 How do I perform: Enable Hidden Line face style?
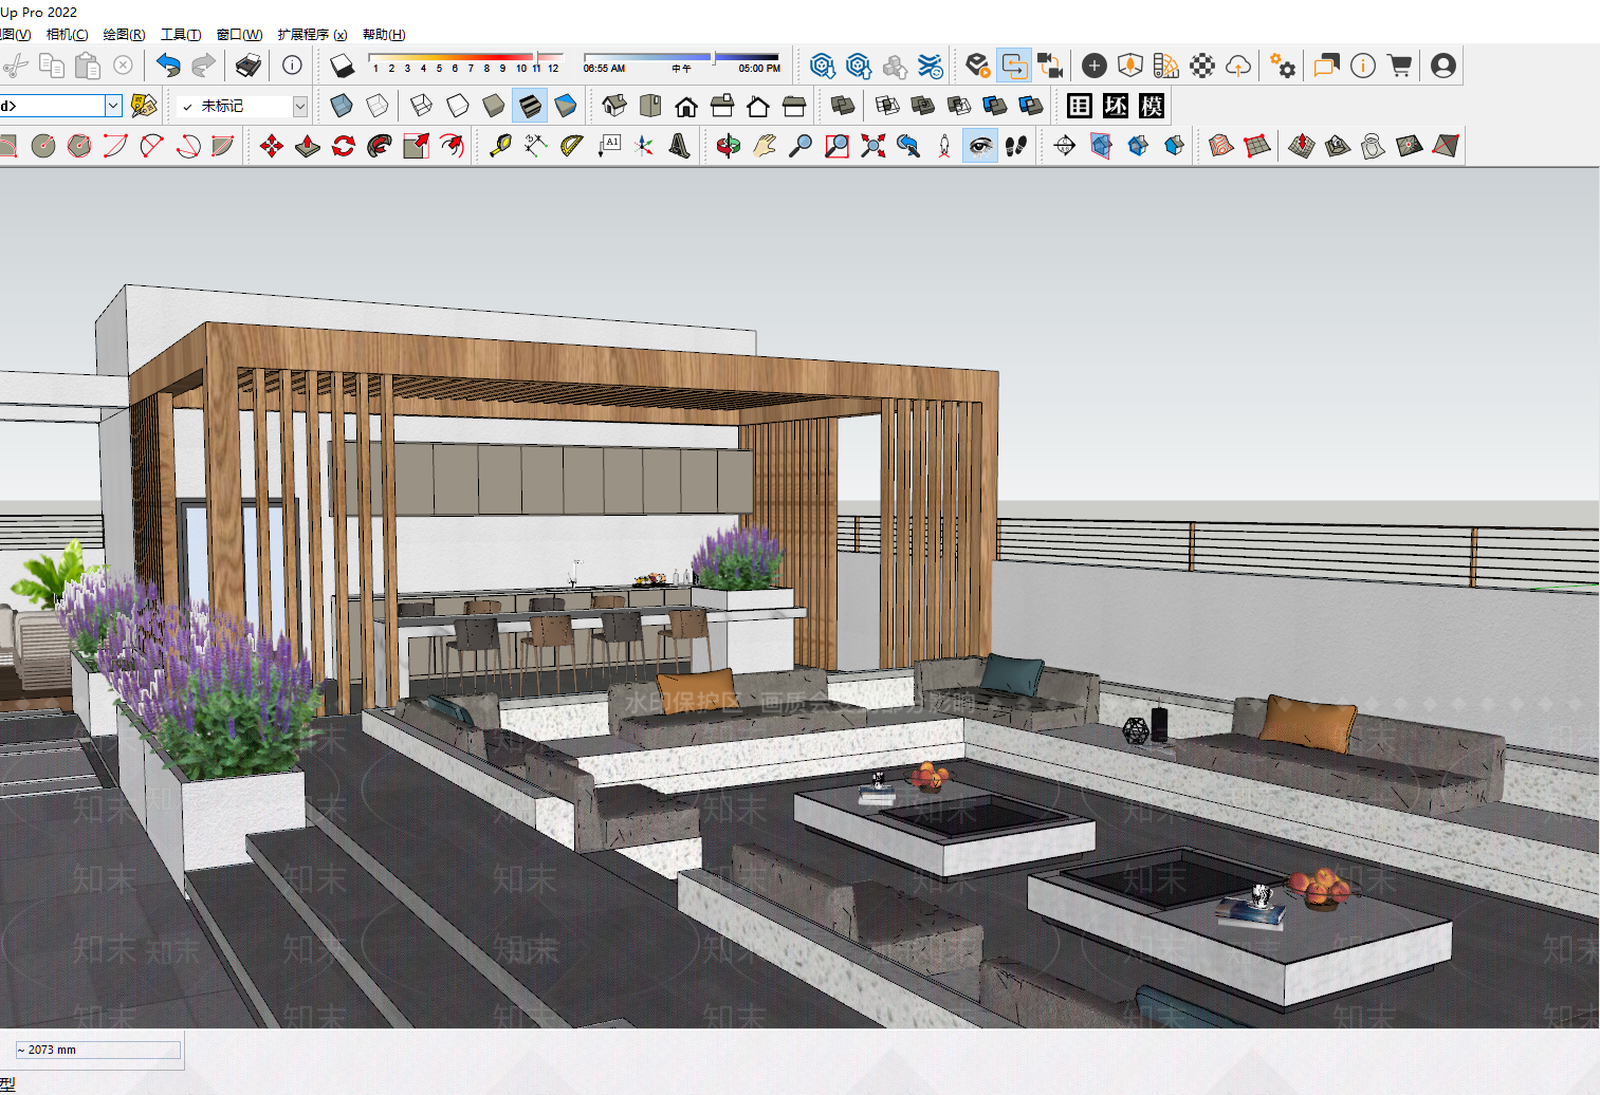(457, 105)
